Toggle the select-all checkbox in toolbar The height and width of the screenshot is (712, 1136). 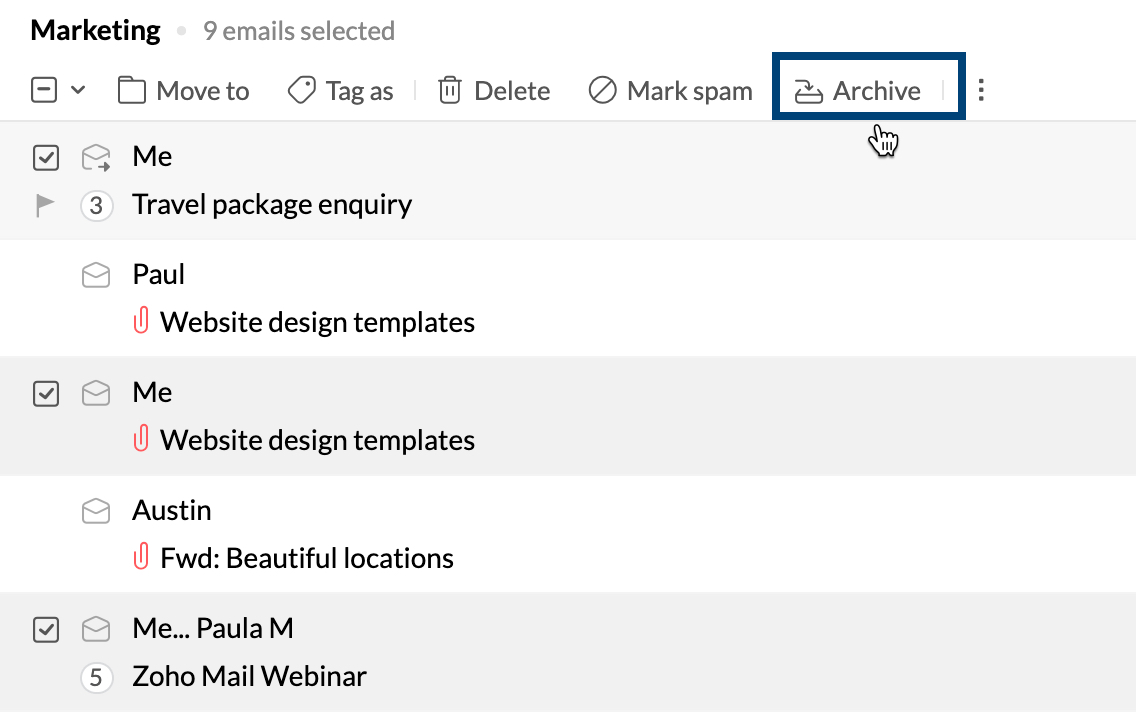tap(44, 91)
